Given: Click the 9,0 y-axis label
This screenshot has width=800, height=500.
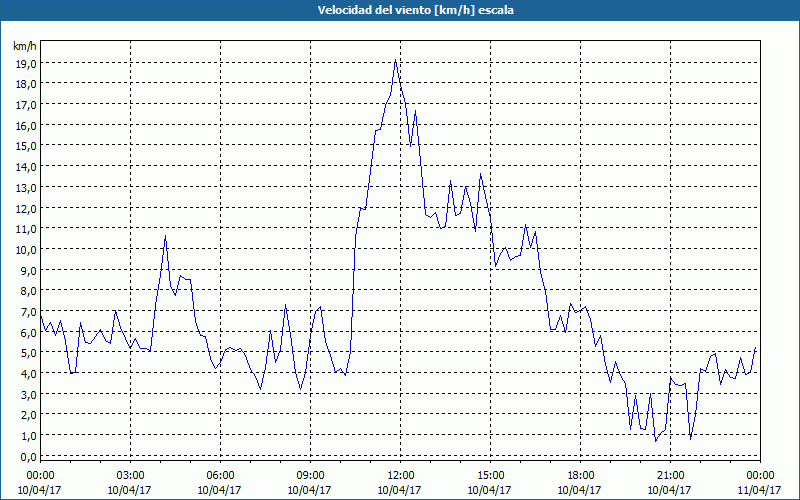Looking at the screenshot, I should [x=28, y=270].
